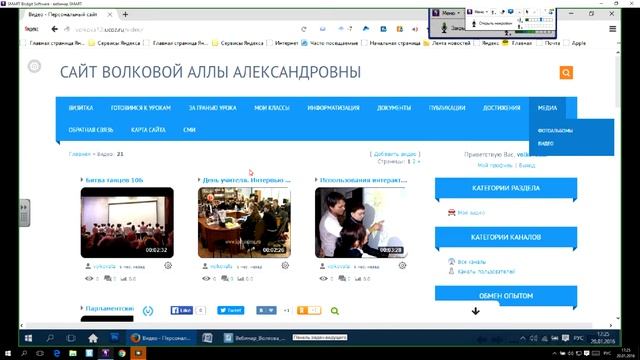Open settings gear for 'День учителя' video
This screenshot has height=360, width=640.
(285, 266)
